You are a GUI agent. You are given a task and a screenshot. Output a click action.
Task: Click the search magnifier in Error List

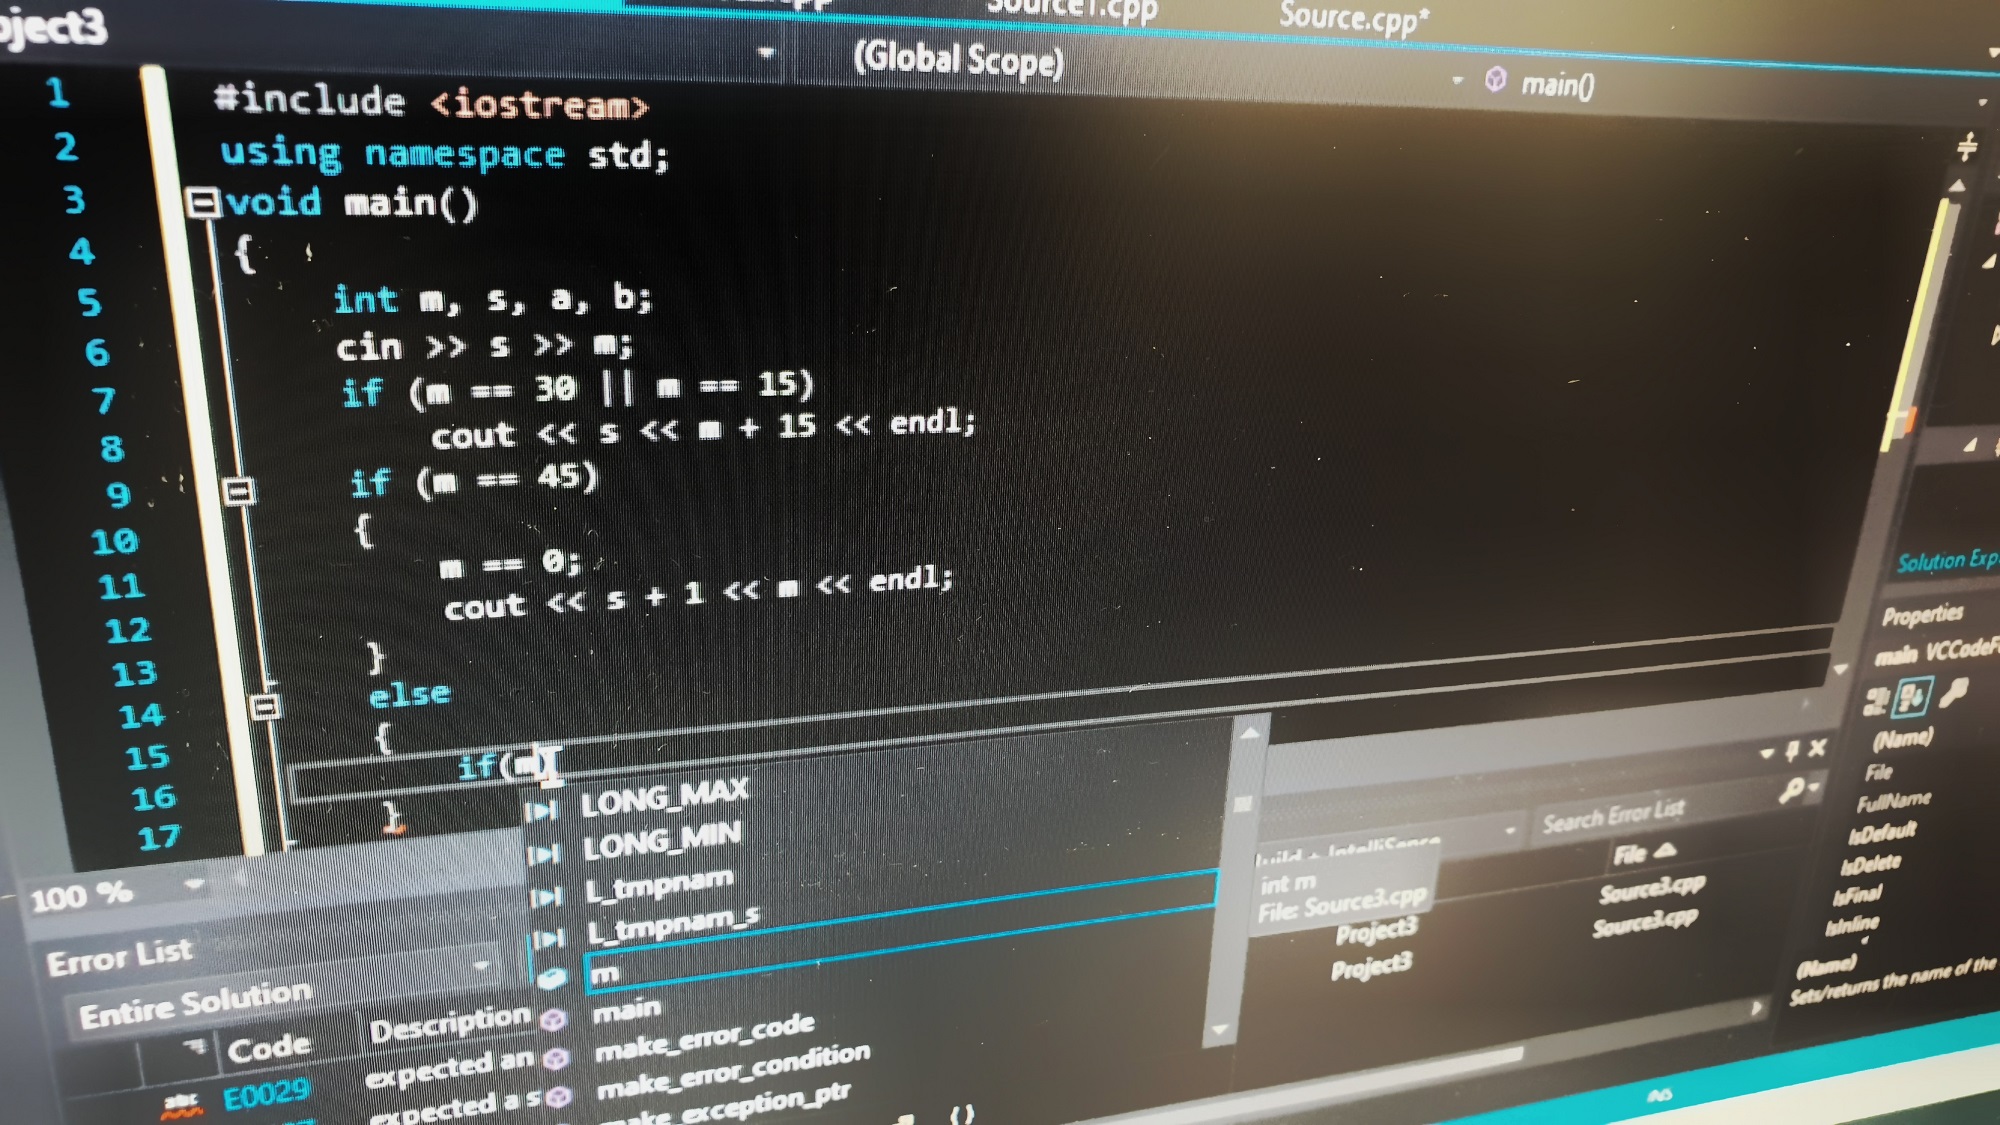[x=1791, y=791]
